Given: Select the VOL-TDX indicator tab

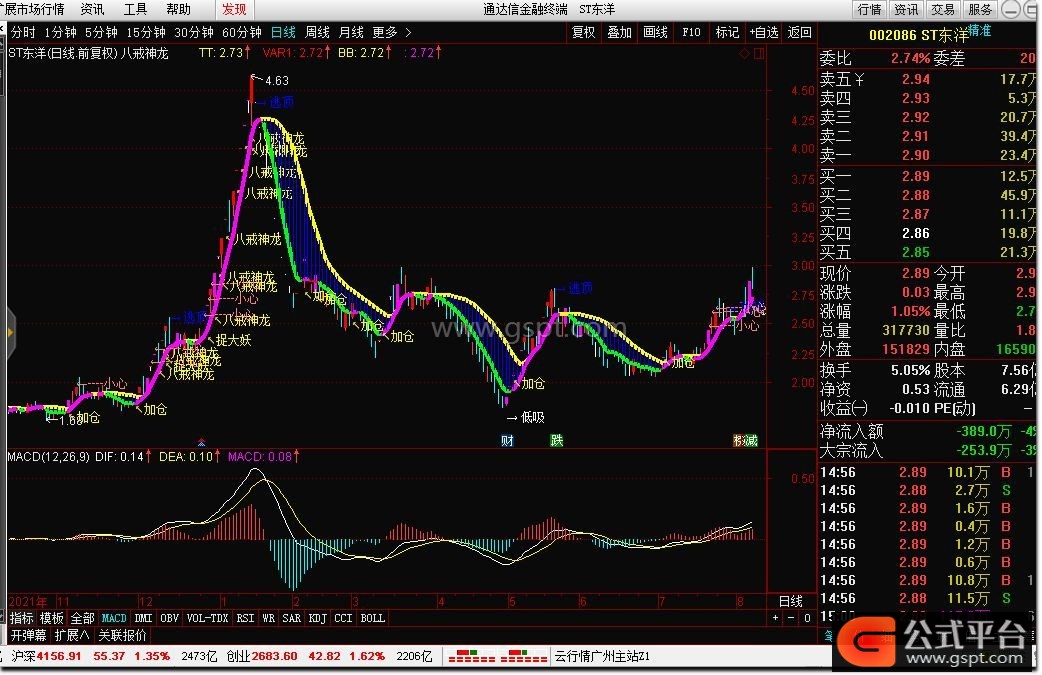Looking at the screenshot, I should [207, 618].
